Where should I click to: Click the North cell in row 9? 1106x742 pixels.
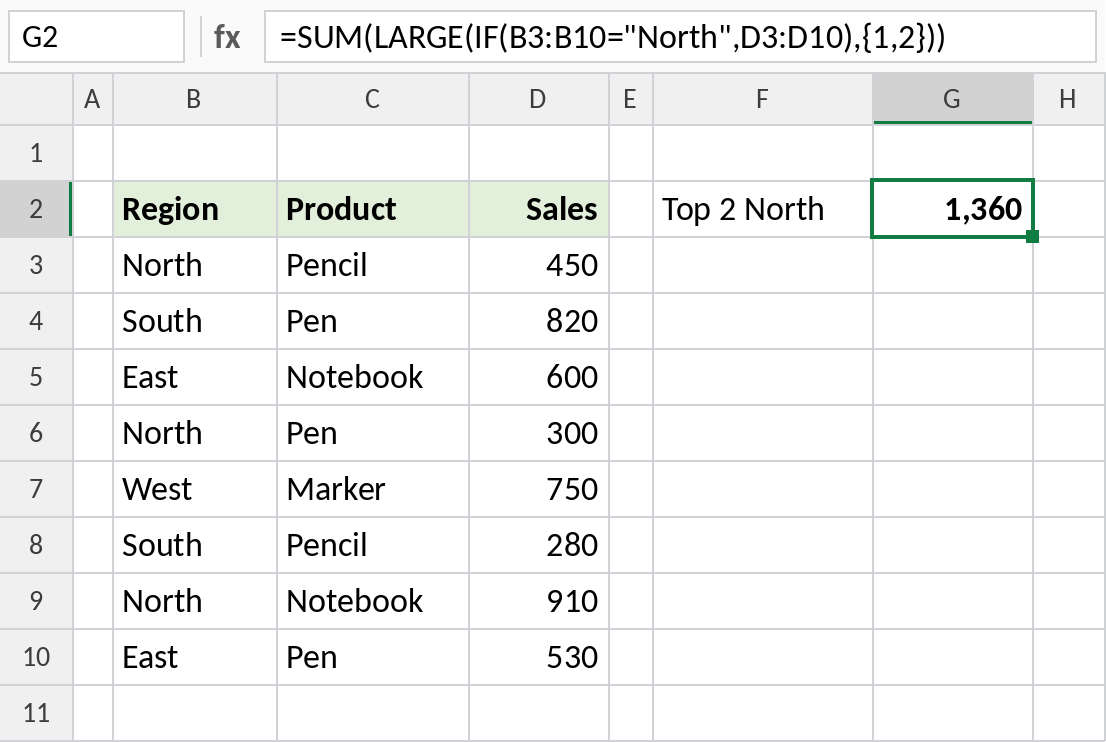tap(195, 601)
